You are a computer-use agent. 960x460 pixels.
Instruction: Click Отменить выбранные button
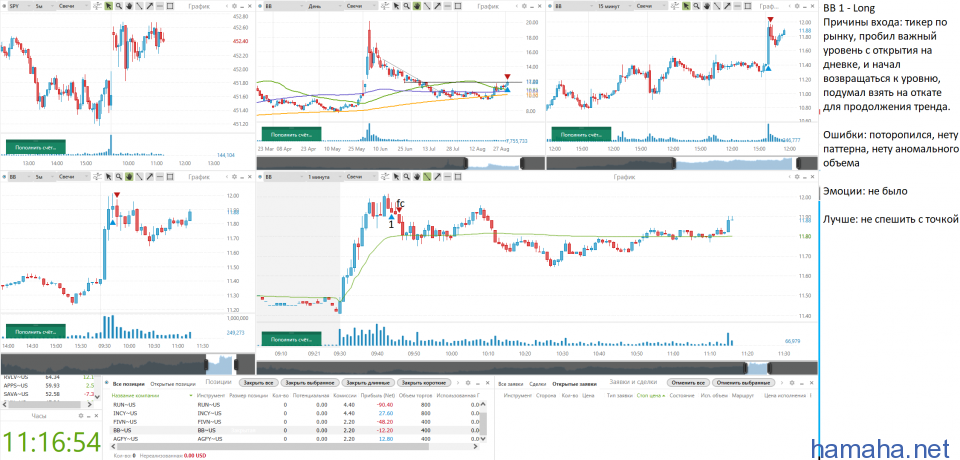tap(744, 382)
